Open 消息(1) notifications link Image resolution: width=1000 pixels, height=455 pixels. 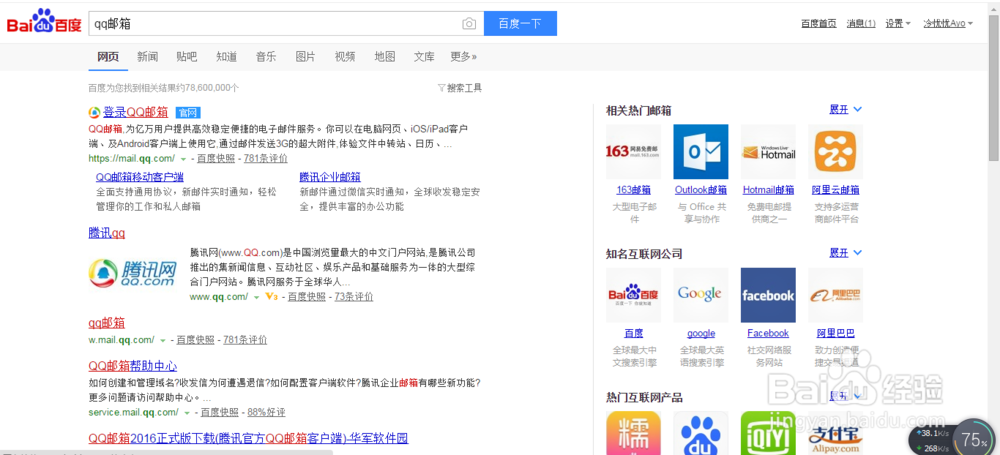point(861,24)
